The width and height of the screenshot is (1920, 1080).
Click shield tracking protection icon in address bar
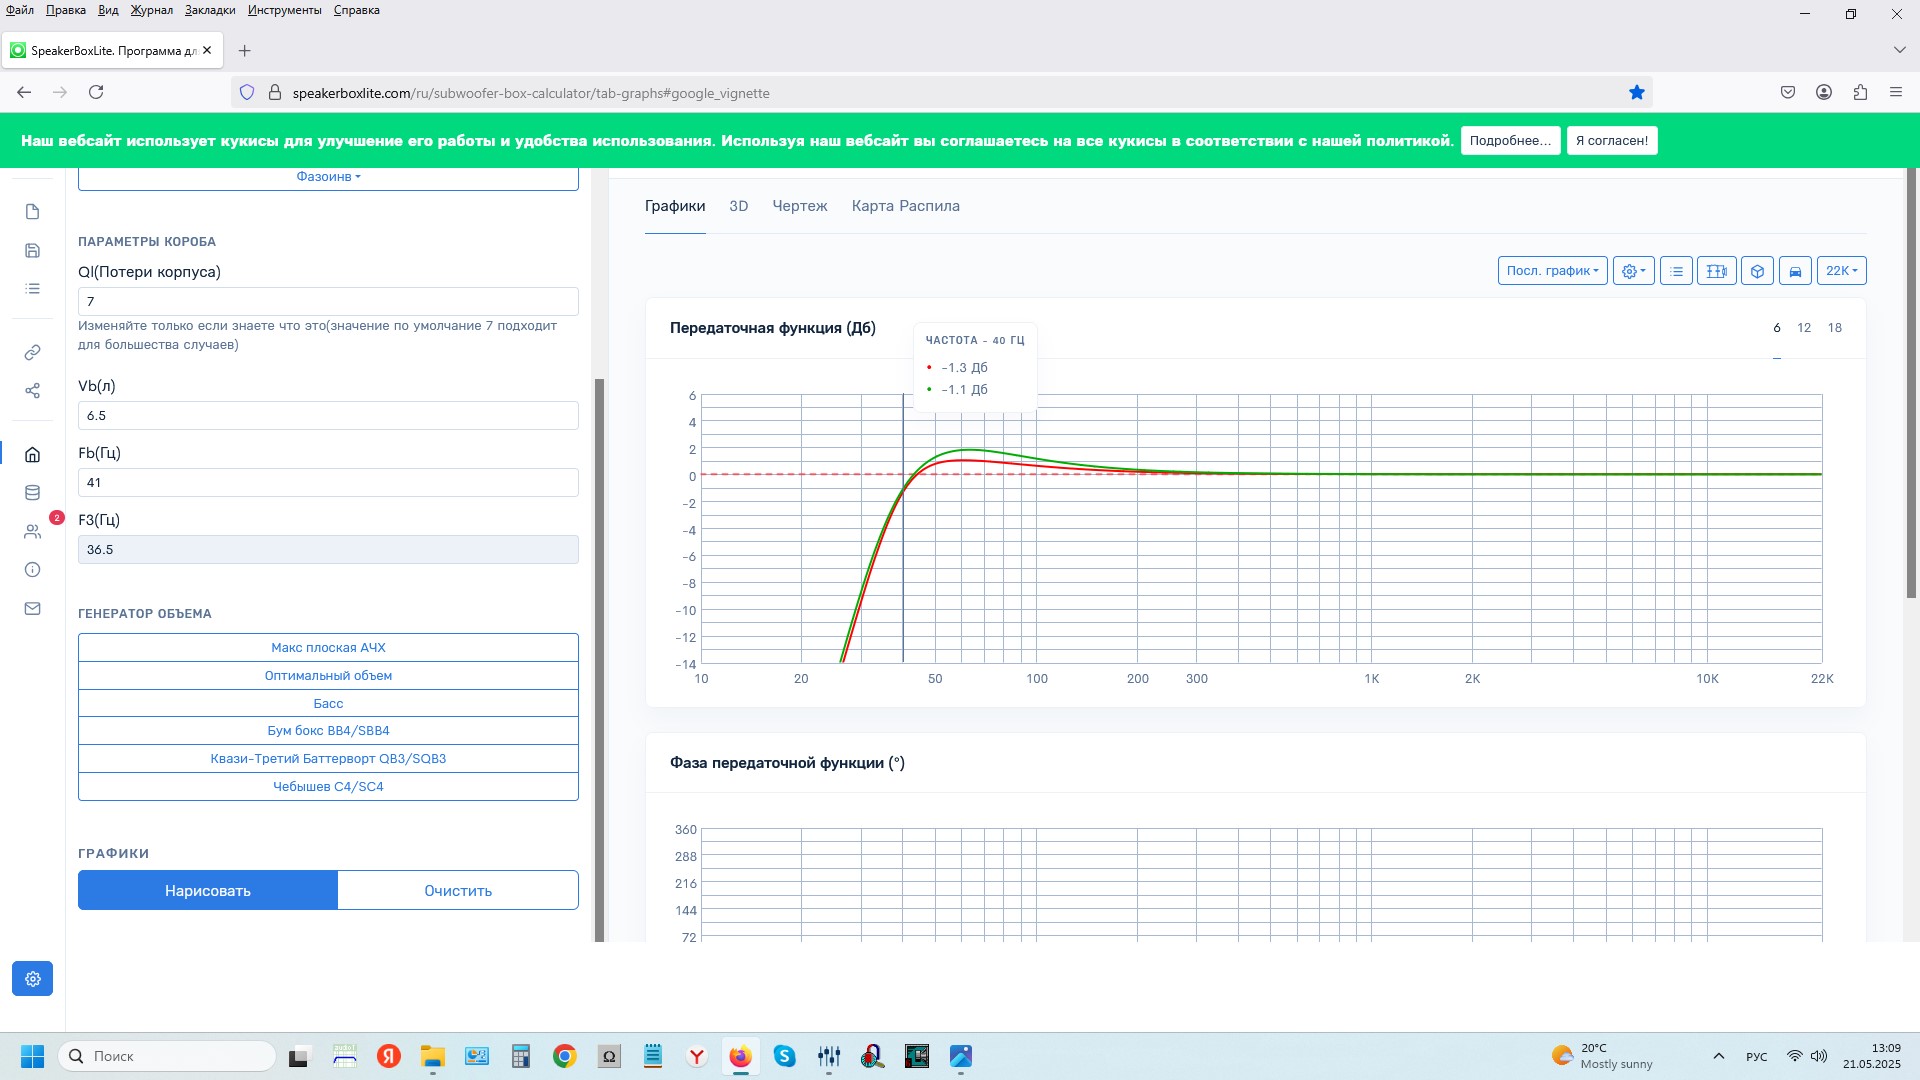pos(247,92)
